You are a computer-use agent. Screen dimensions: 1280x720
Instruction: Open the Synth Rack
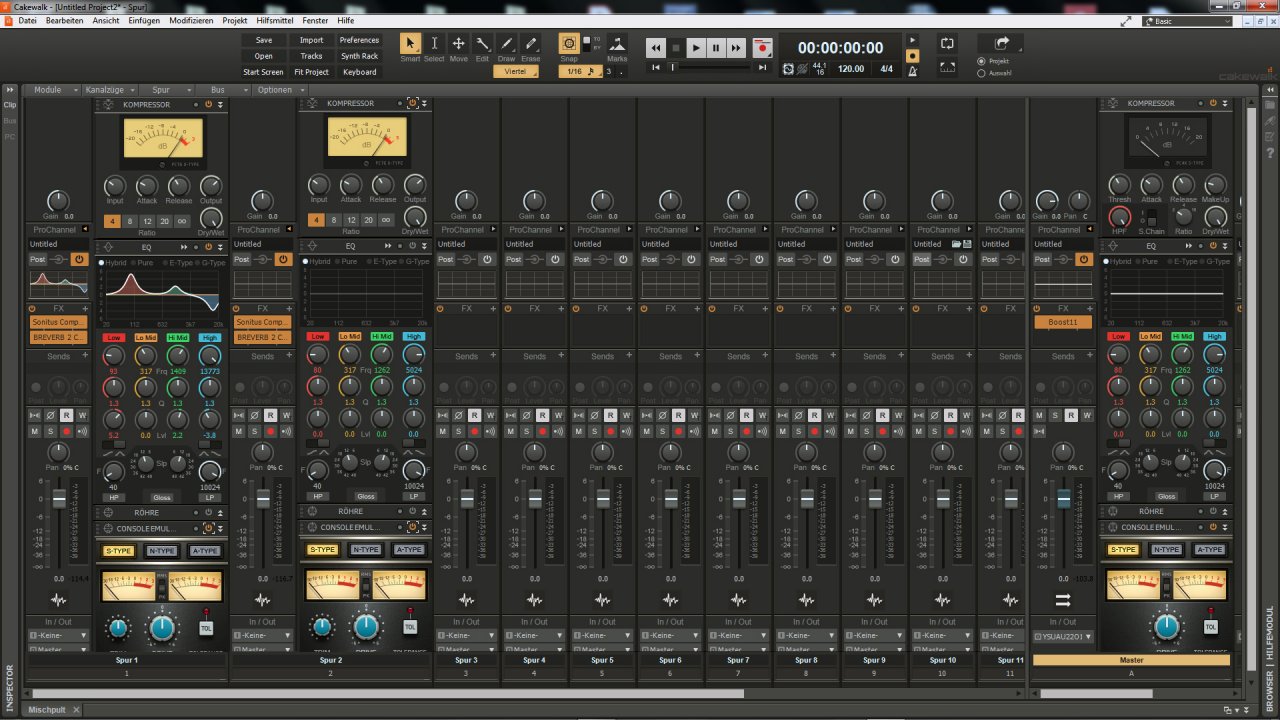pyautogui.click(x=360, y=56)
